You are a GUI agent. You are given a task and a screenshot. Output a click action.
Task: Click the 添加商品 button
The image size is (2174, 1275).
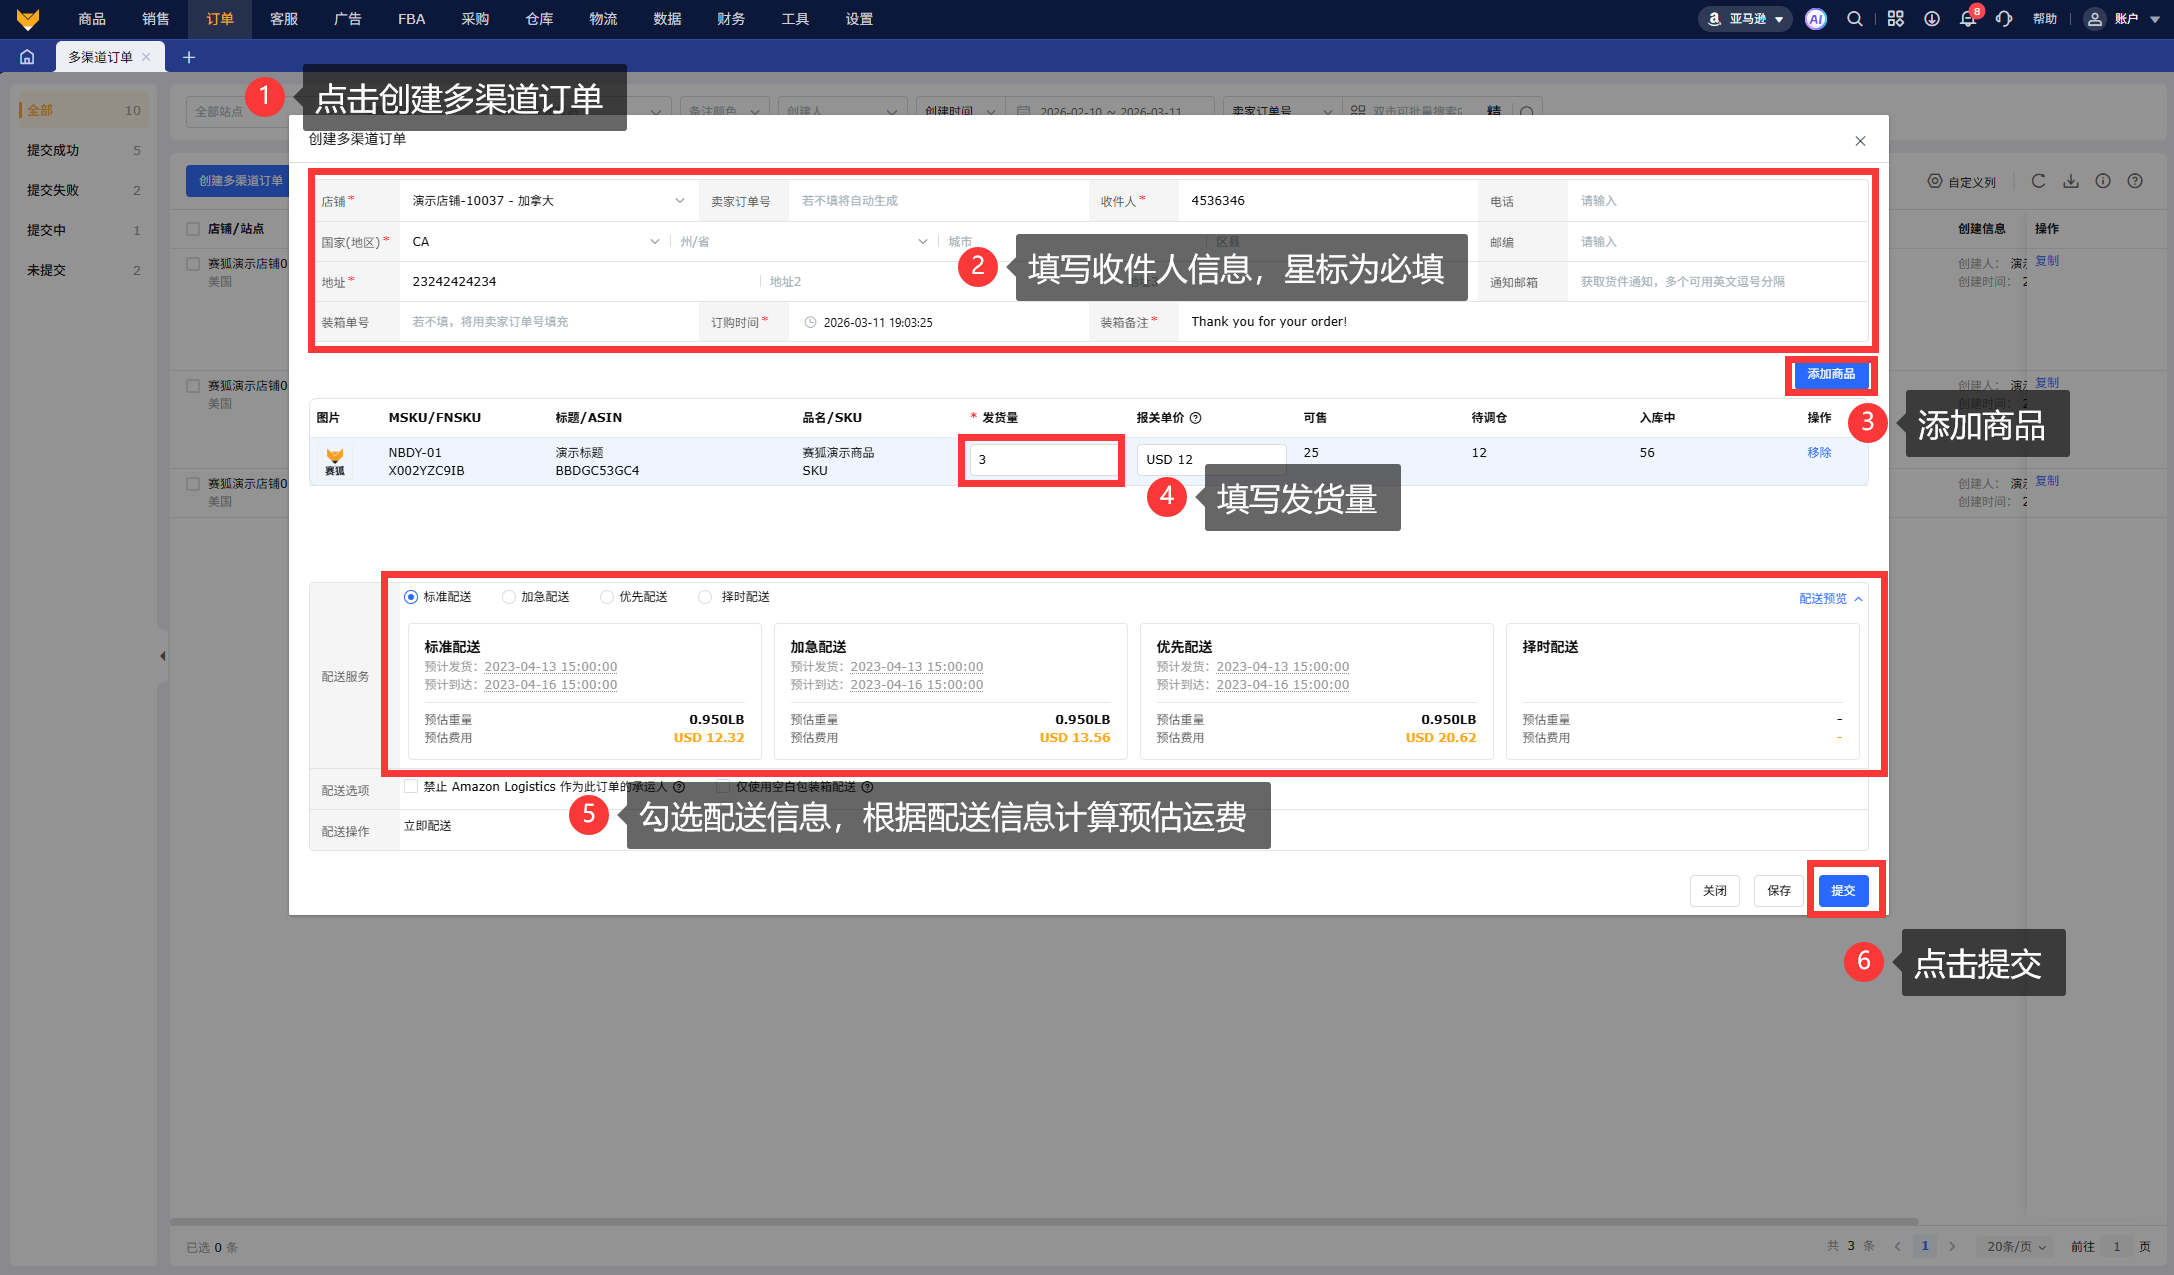[1830, 374]
